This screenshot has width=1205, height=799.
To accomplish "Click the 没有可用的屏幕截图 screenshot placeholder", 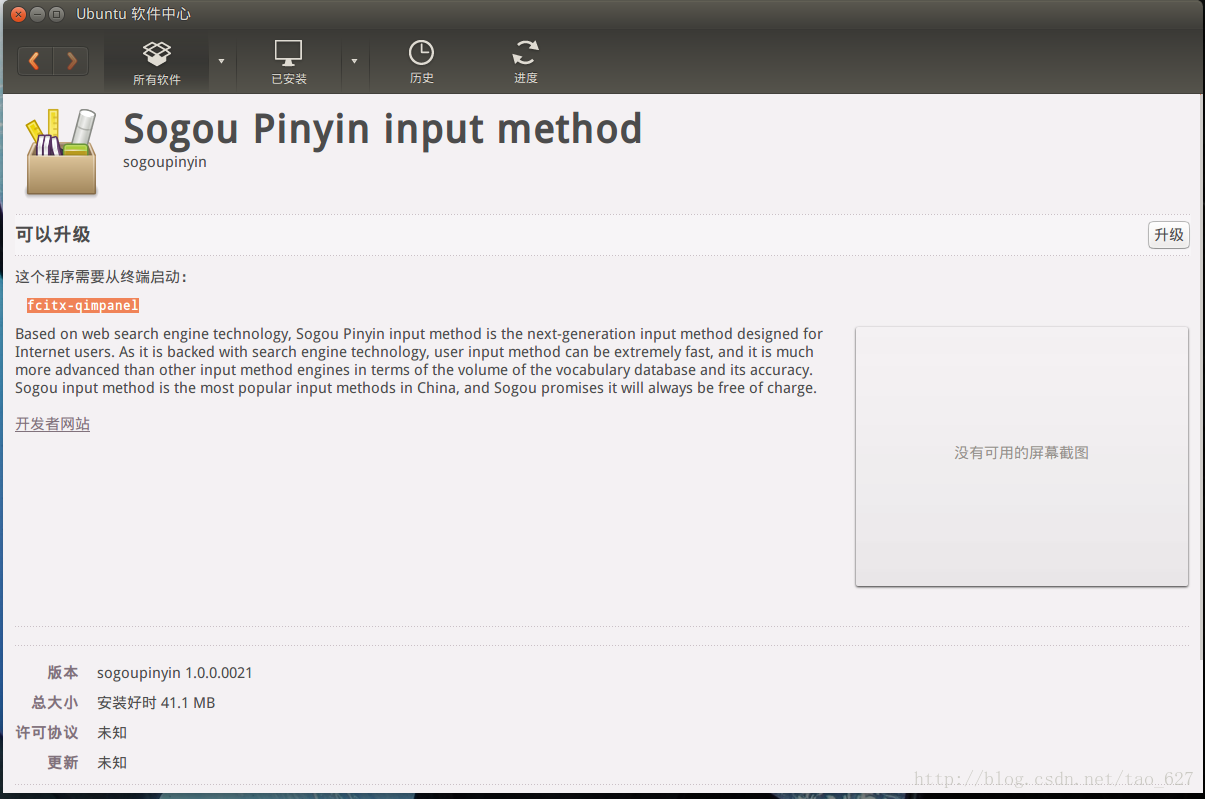I will pos(1021,455).
